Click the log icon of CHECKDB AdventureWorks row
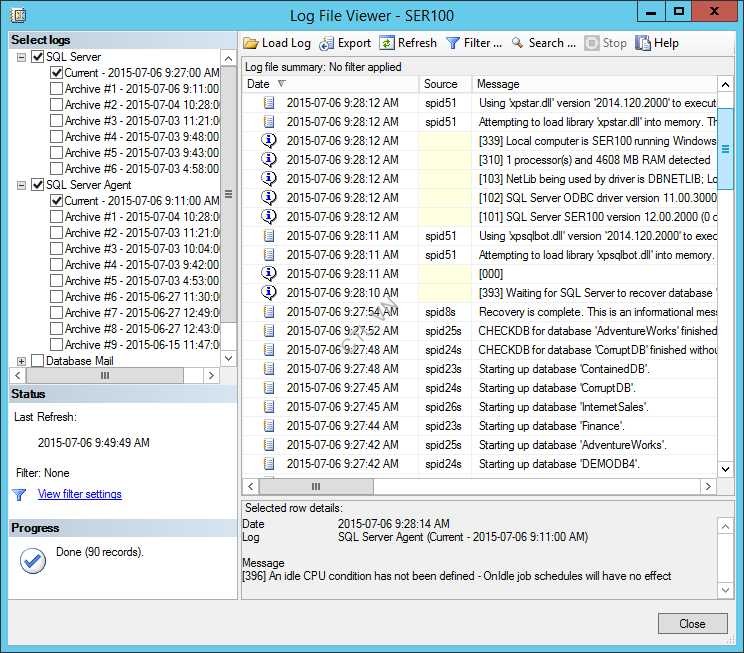Screen dimensions: 744x653 (x=269, y=330)
